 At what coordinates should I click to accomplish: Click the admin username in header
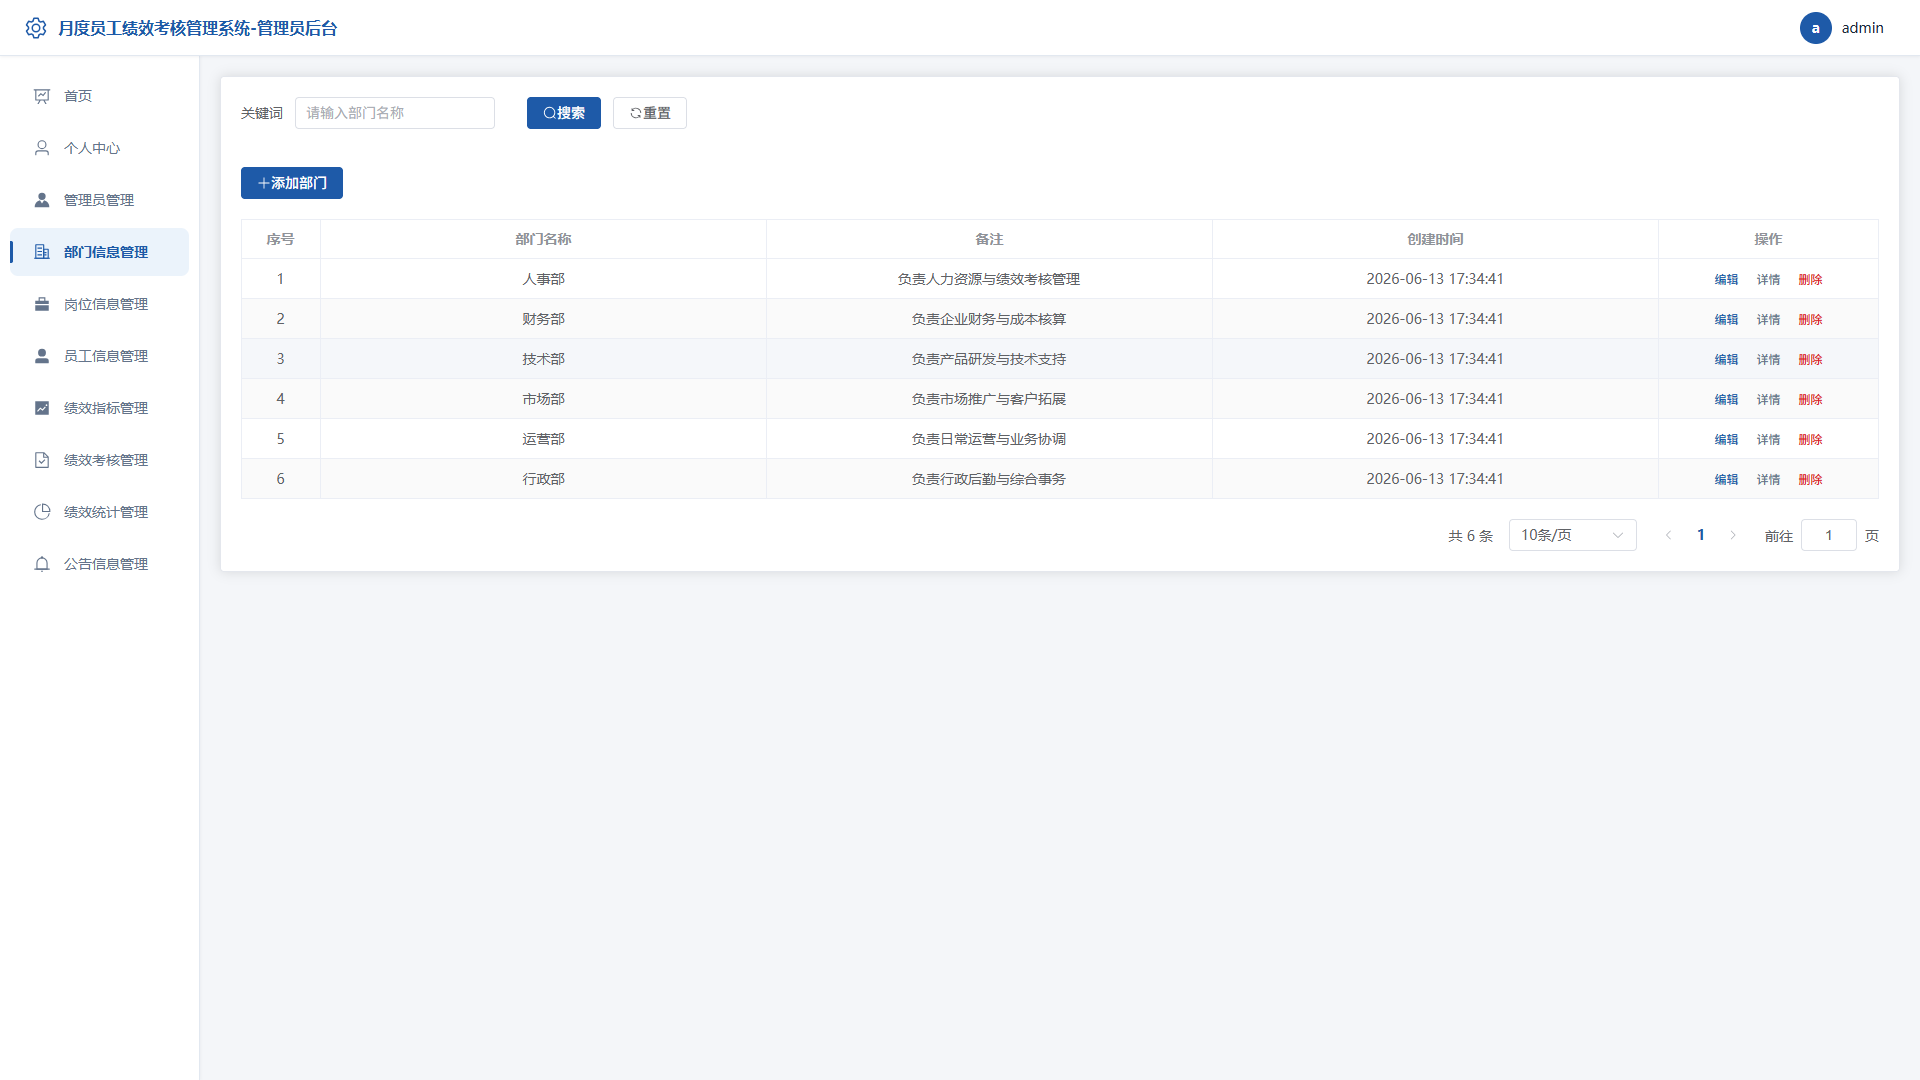pos(1862,28)
